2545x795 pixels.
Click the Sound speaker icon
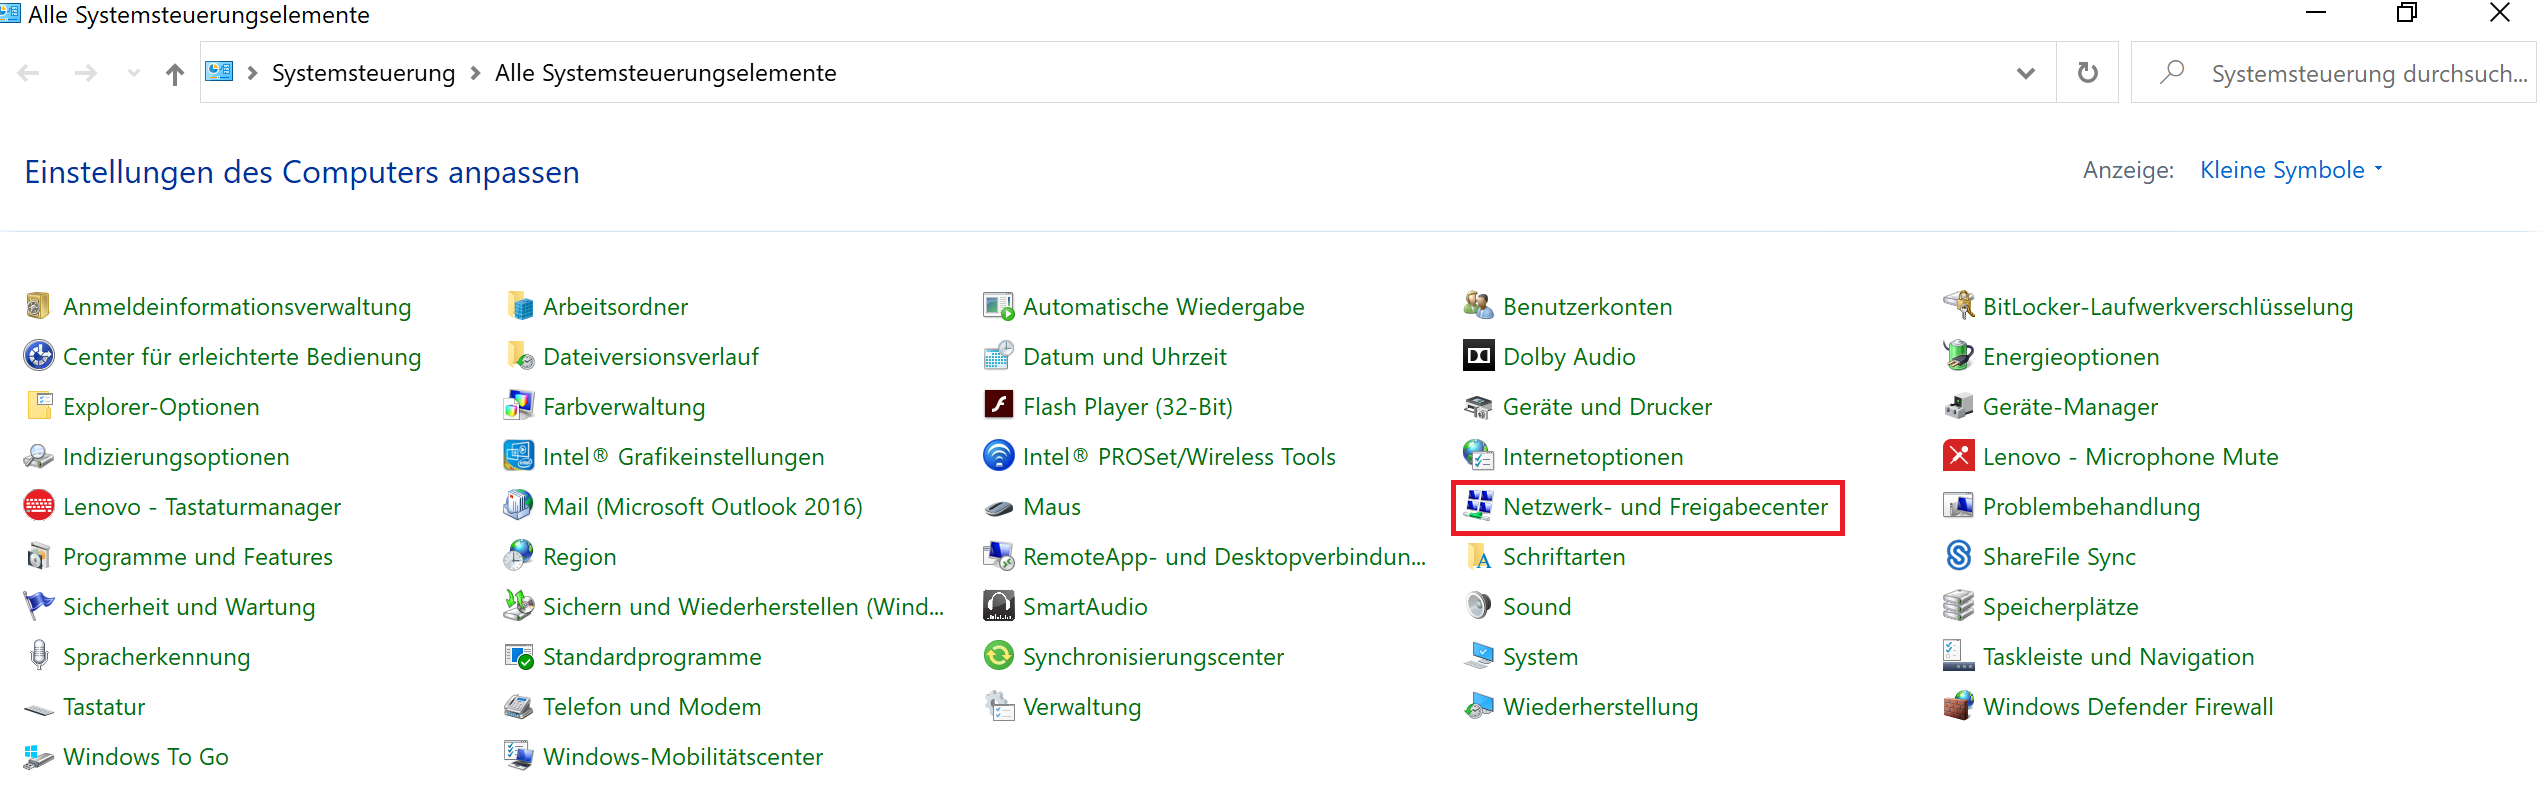[x=1478, y=606]
